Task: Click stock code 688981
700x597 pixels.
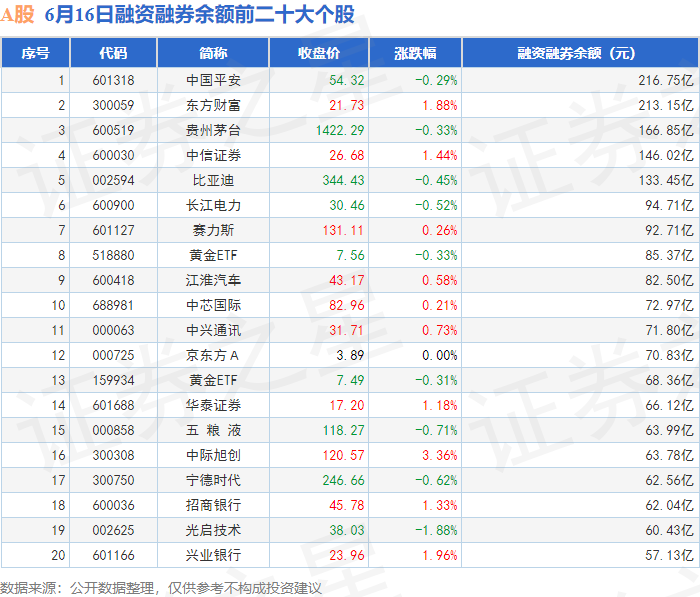Action: tap(113, 305)
